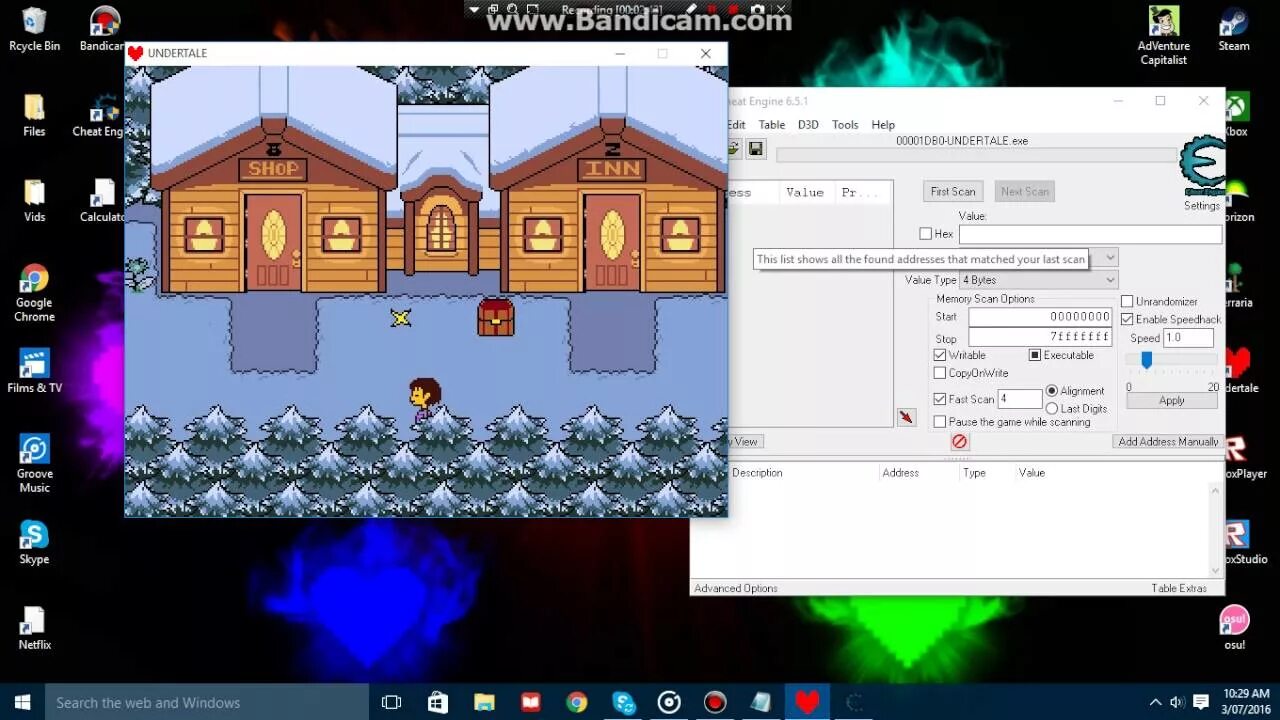Uncheck the Writable checkbox
This screenshot has width=1280, height=720.
pos(940,355)
